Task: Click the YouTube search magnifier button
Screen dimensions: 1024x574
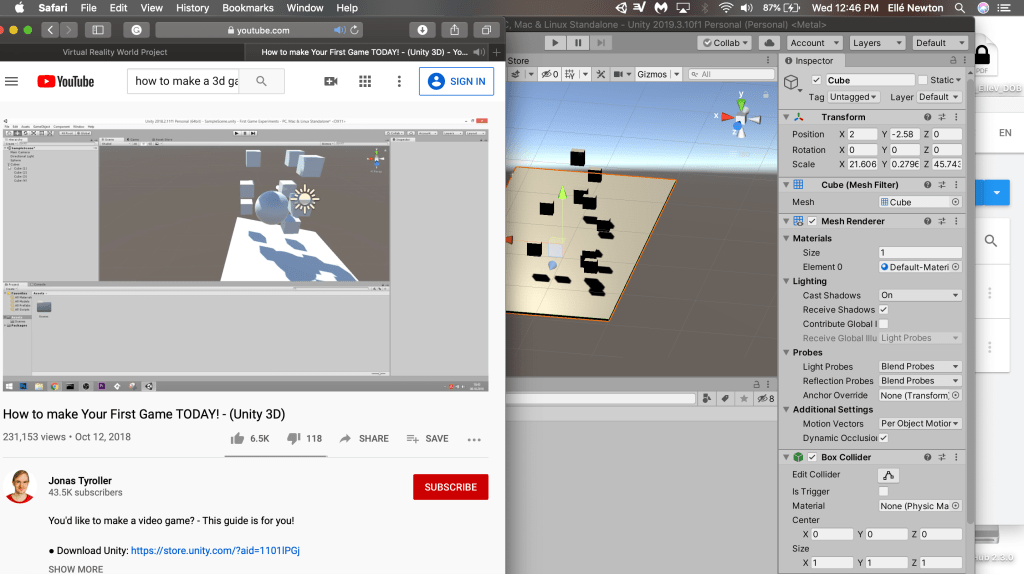Action: click(262, 82)
